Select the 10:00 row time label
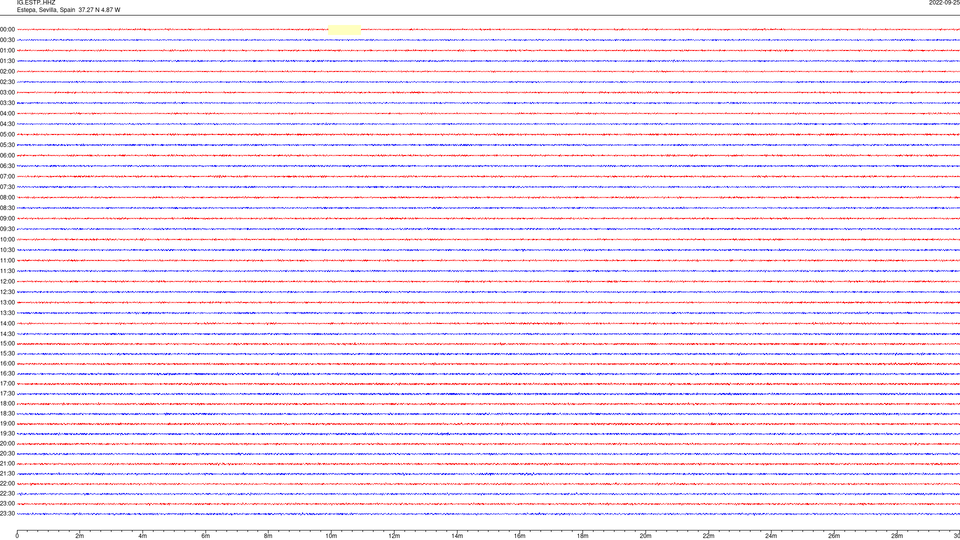The image size is (960, 540). pyautogui.click(x=7, y=240)
